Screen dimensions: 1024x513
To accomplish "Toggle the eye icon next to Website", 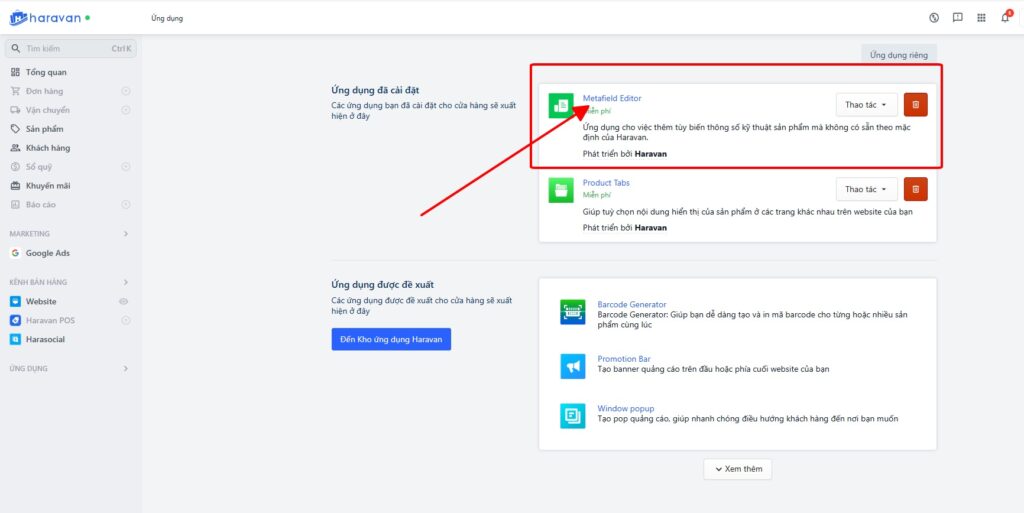I will coord(125,301).
